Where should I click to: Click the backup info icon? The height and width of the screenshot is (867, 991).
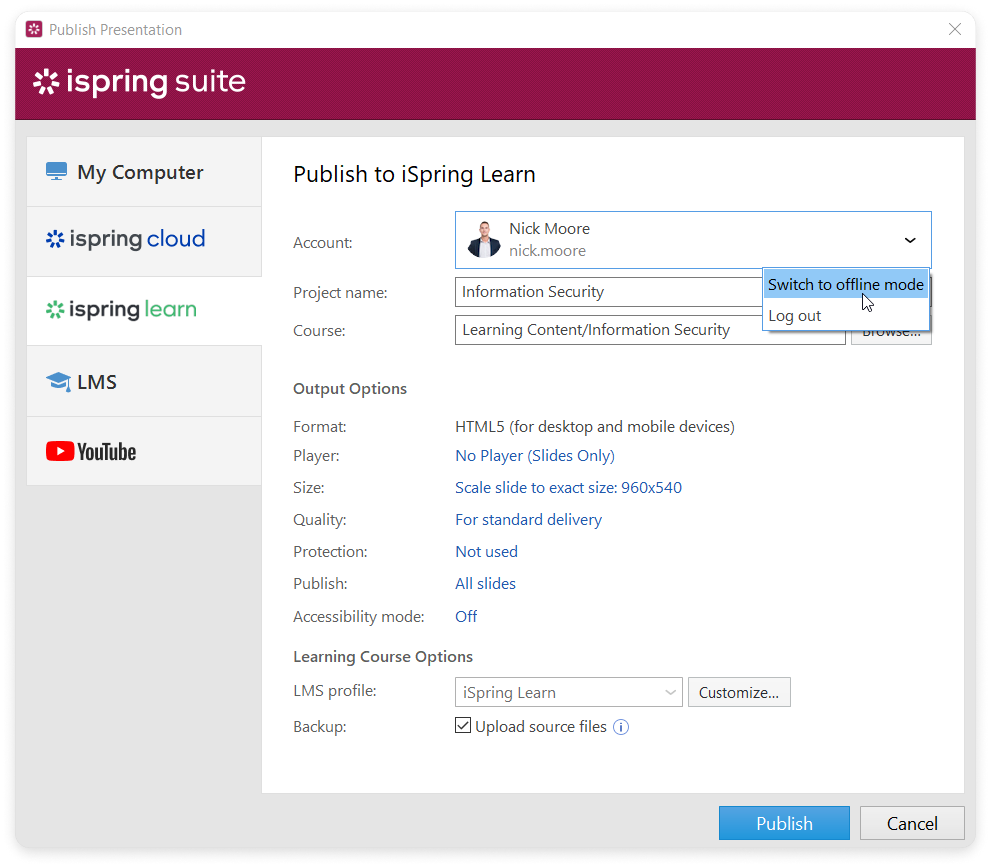pos(621,727)
